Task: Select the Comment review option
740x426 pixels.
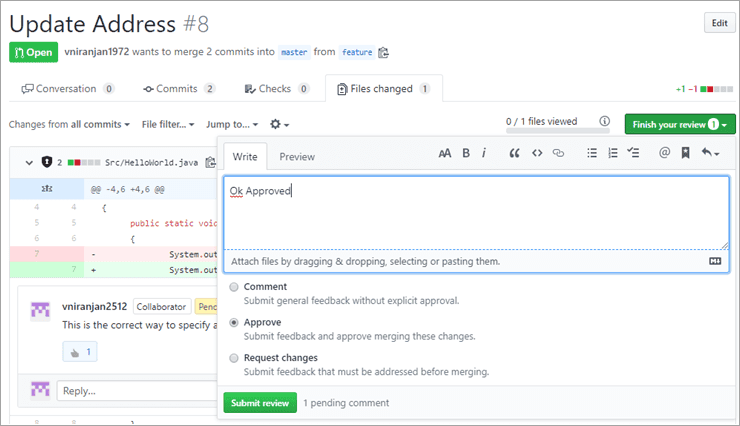Action: pos(234,287)
